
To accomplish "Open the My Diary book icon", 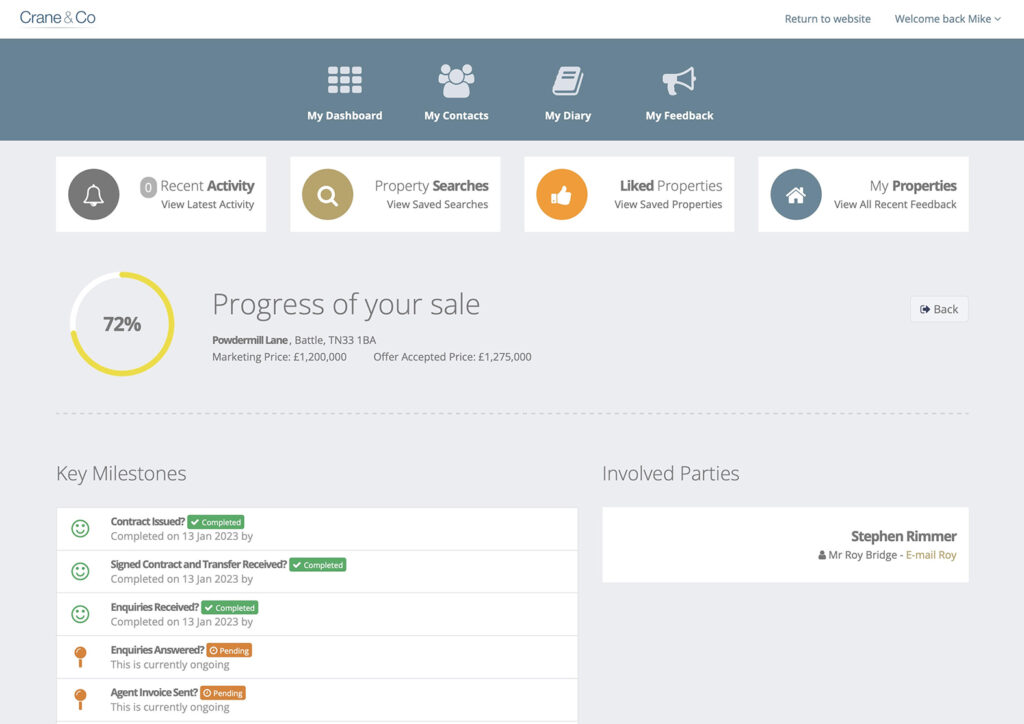I will (568, 81).
